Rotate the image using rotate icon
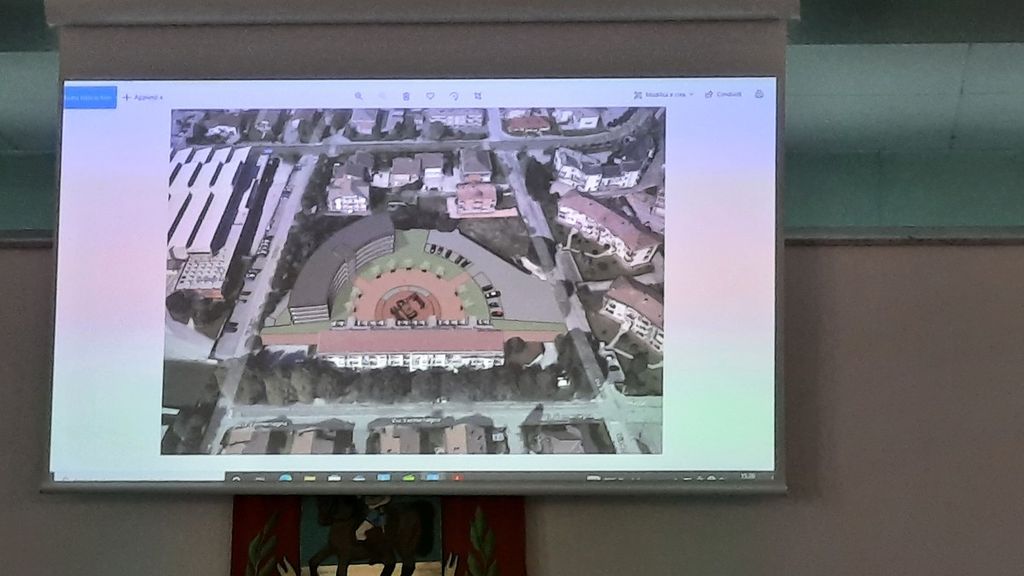The width and height of the screenshot is (1024, 576). (x=454, y=96)
